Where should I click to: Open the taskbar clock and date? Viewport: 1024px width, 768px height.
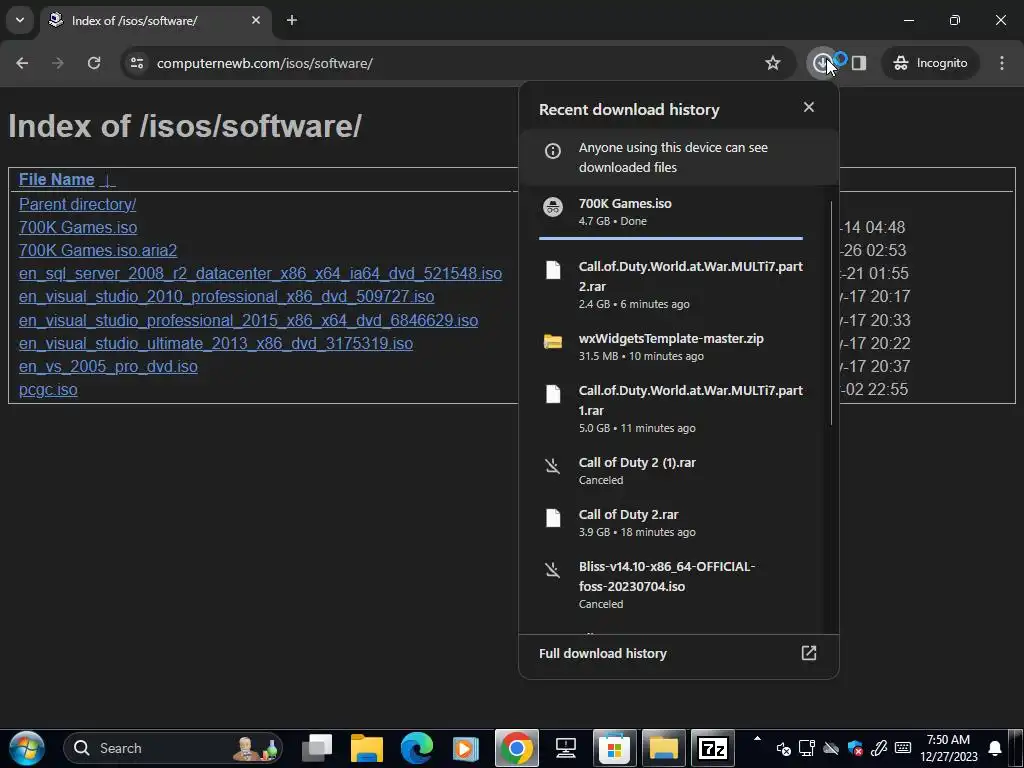(x=949, y=748)
